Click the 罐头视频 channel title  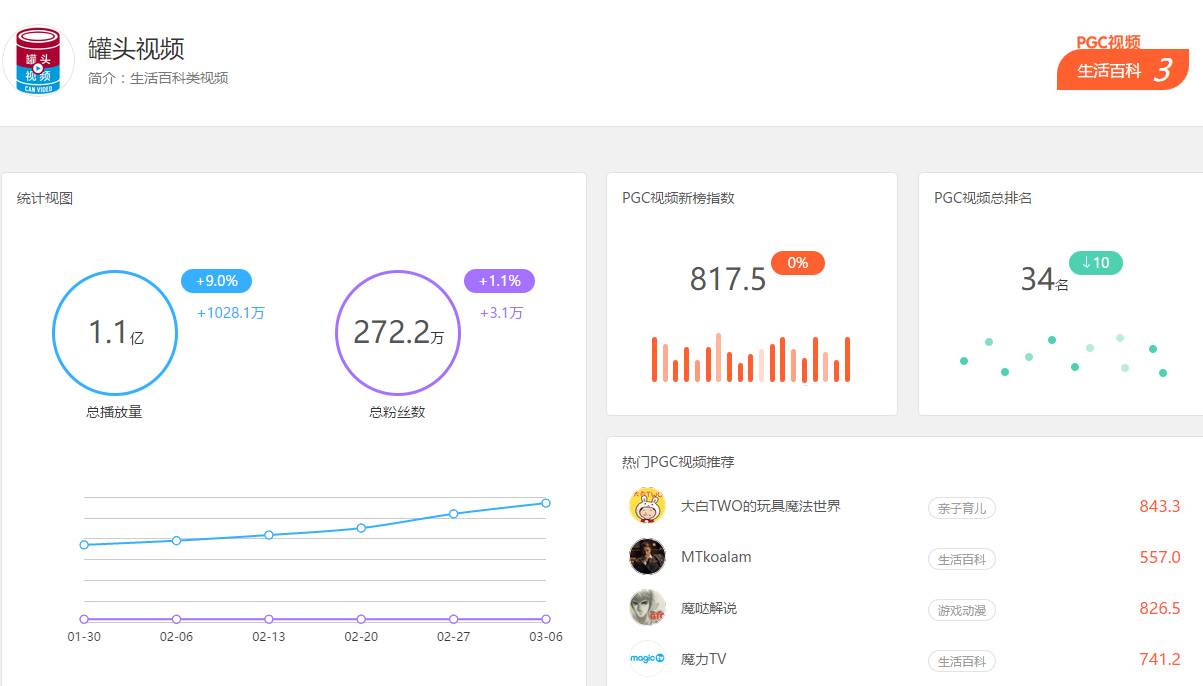point(136,49)
